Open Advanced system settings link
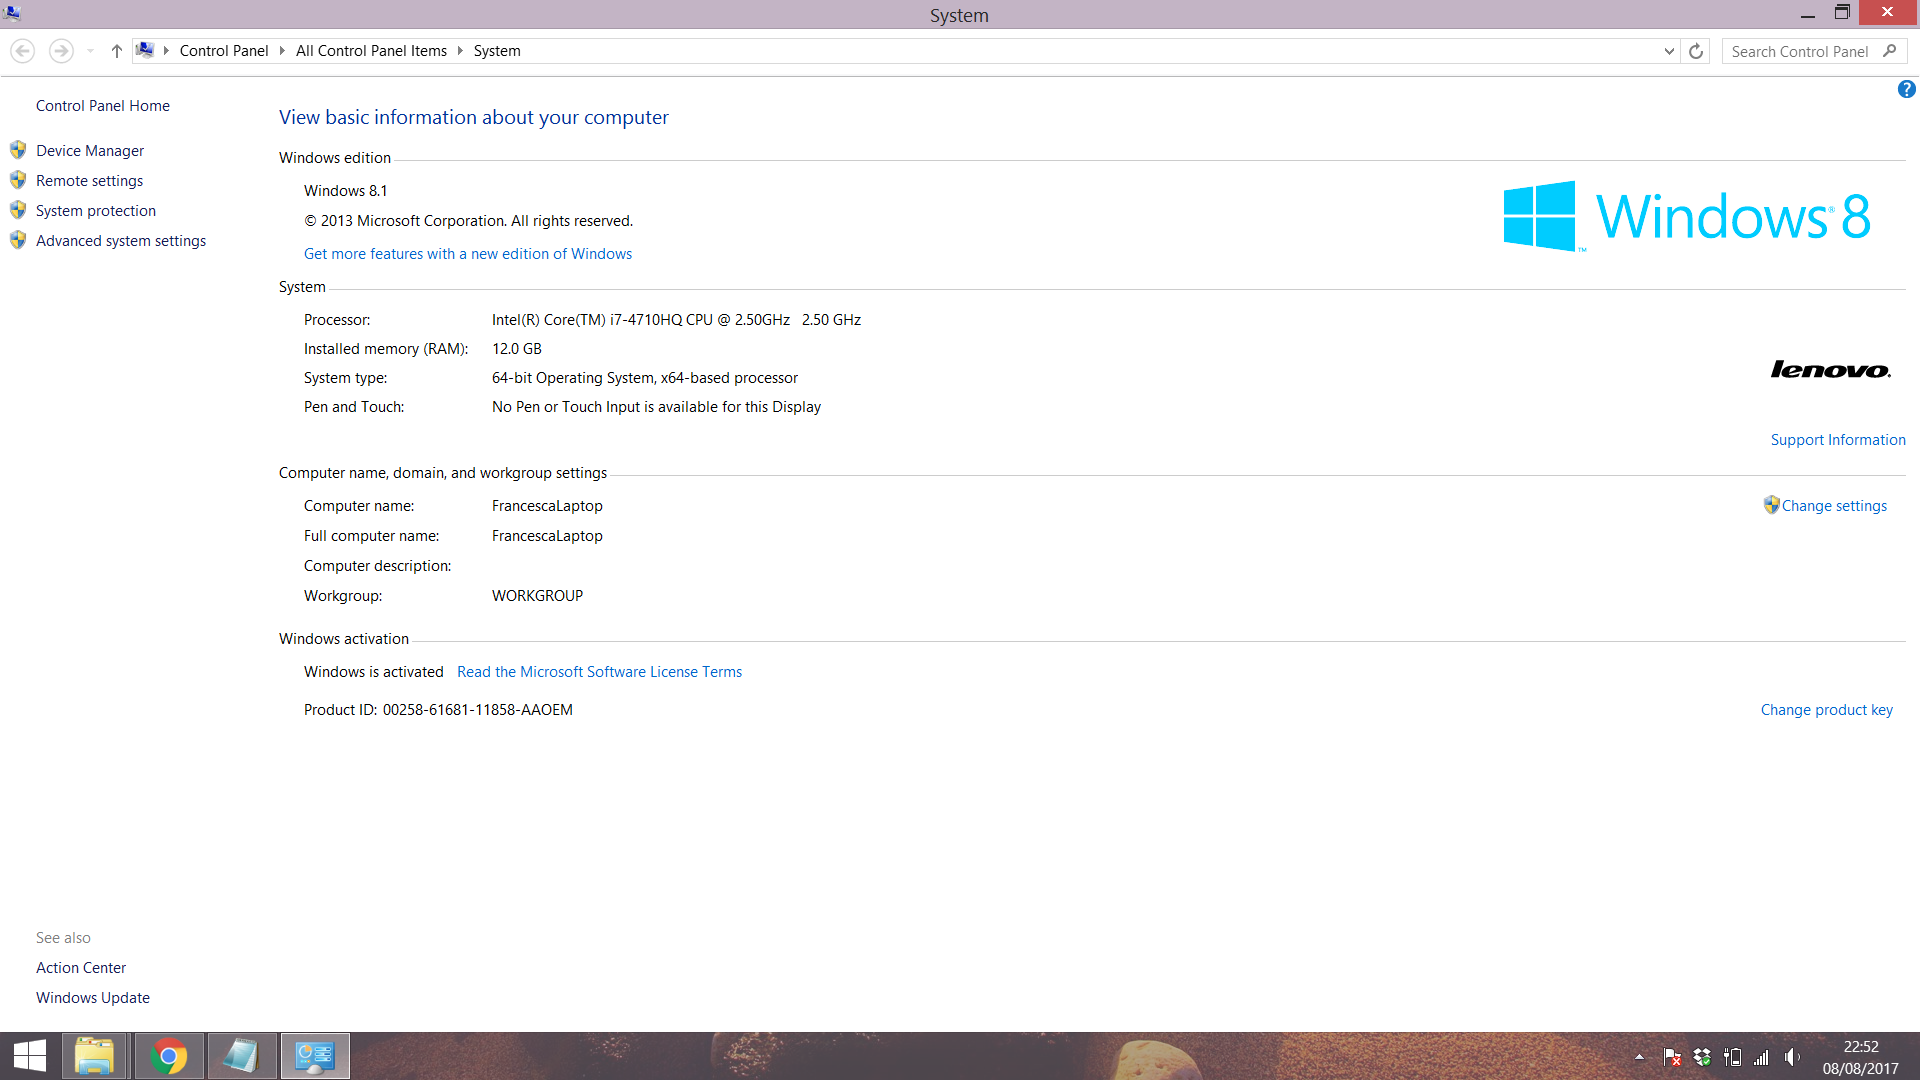 [x=121, y=241]
